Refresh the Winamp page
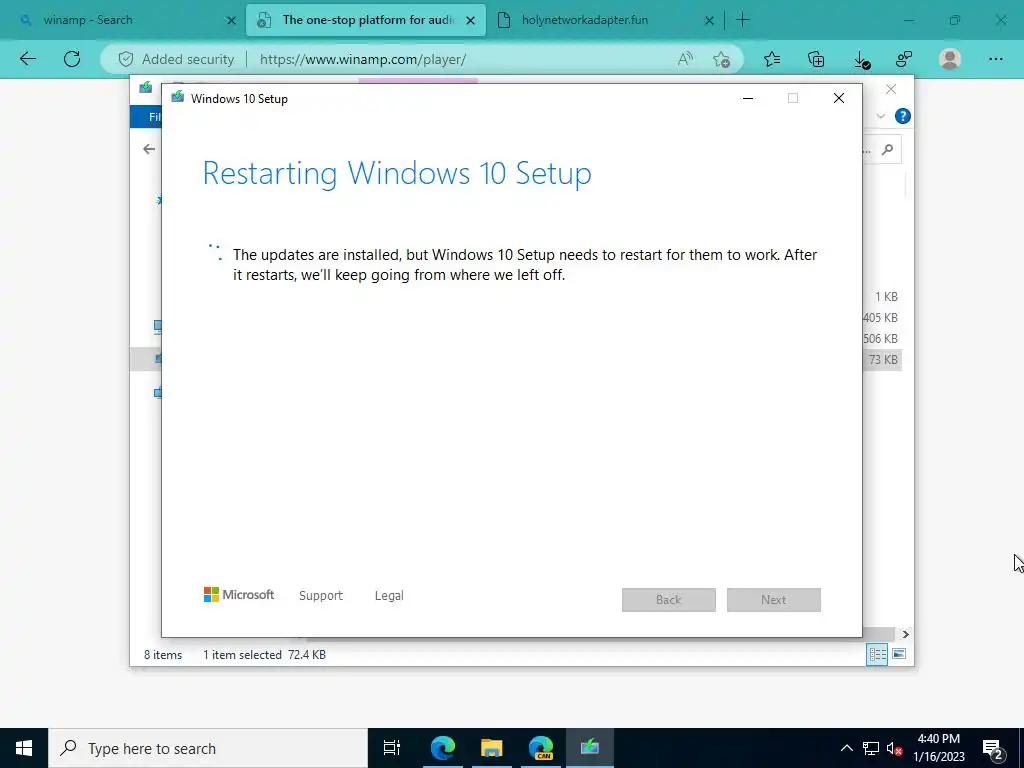The height and width of the screenshot is (768, 1024). (72, 59)
